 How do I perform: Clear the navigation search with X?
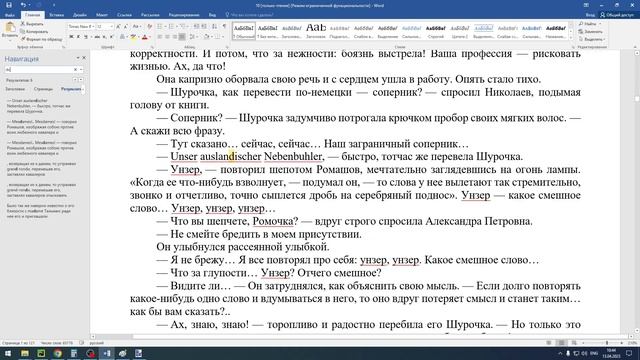pos(76,70)
